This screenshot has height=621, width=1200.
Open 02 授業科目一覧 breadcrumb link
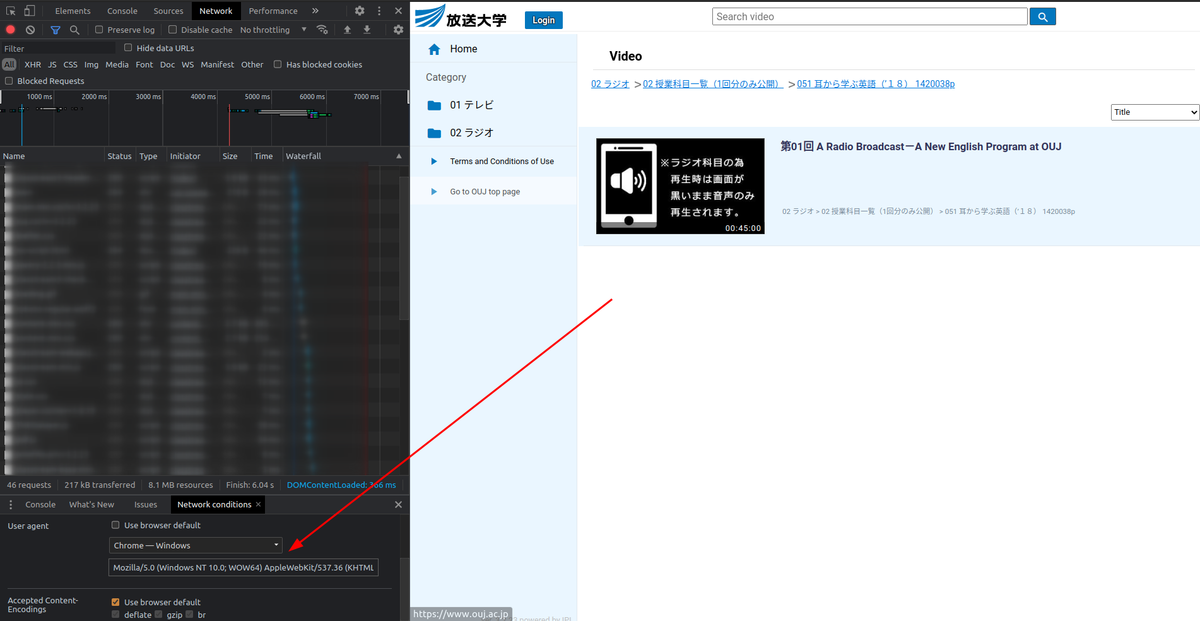(711, 84)
